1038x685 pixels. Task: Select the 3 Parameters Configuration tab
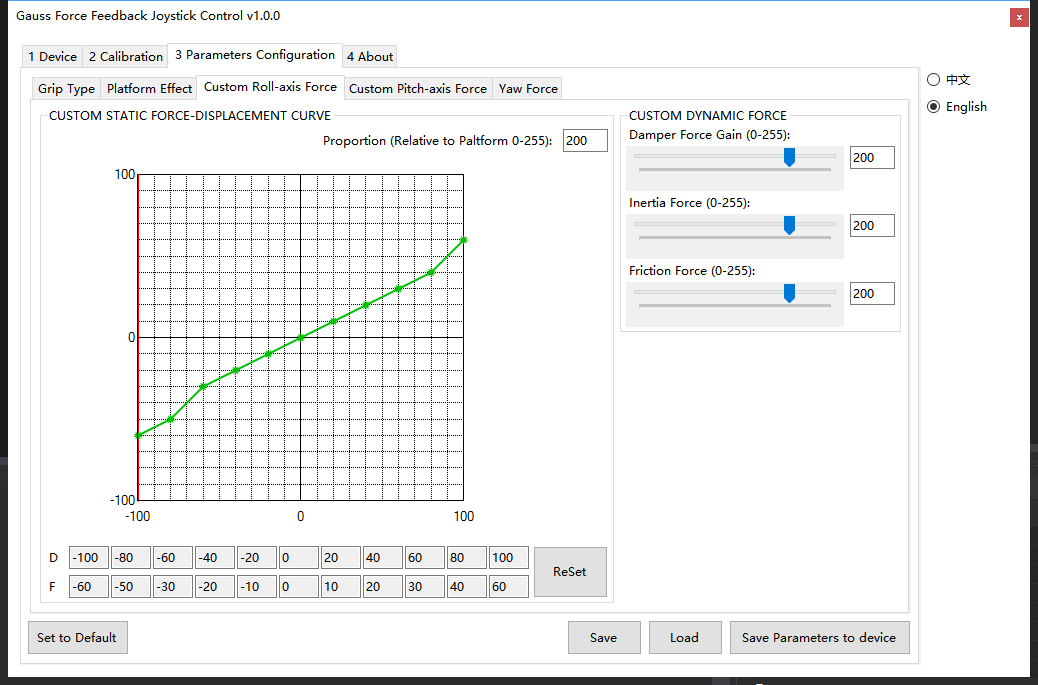click(255, 55)
